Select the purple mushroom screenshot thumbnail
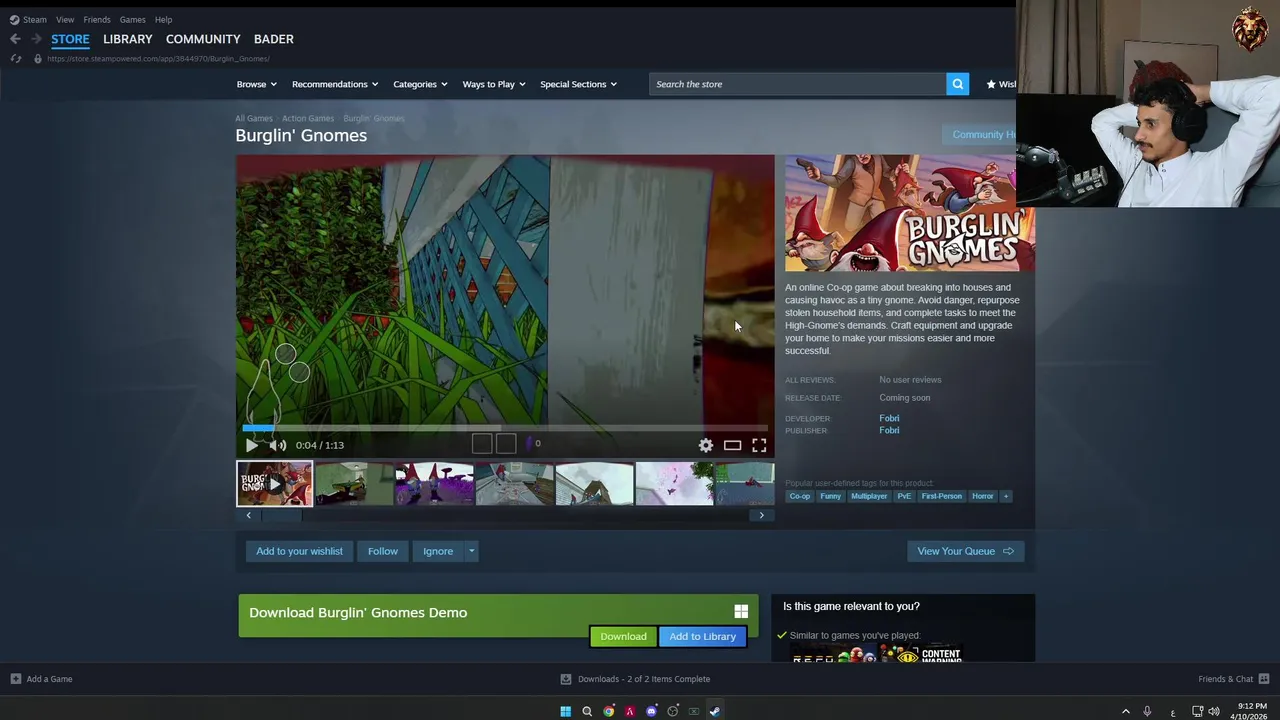The width and height of the screenshot is (1280, 720). coord(434,484)
